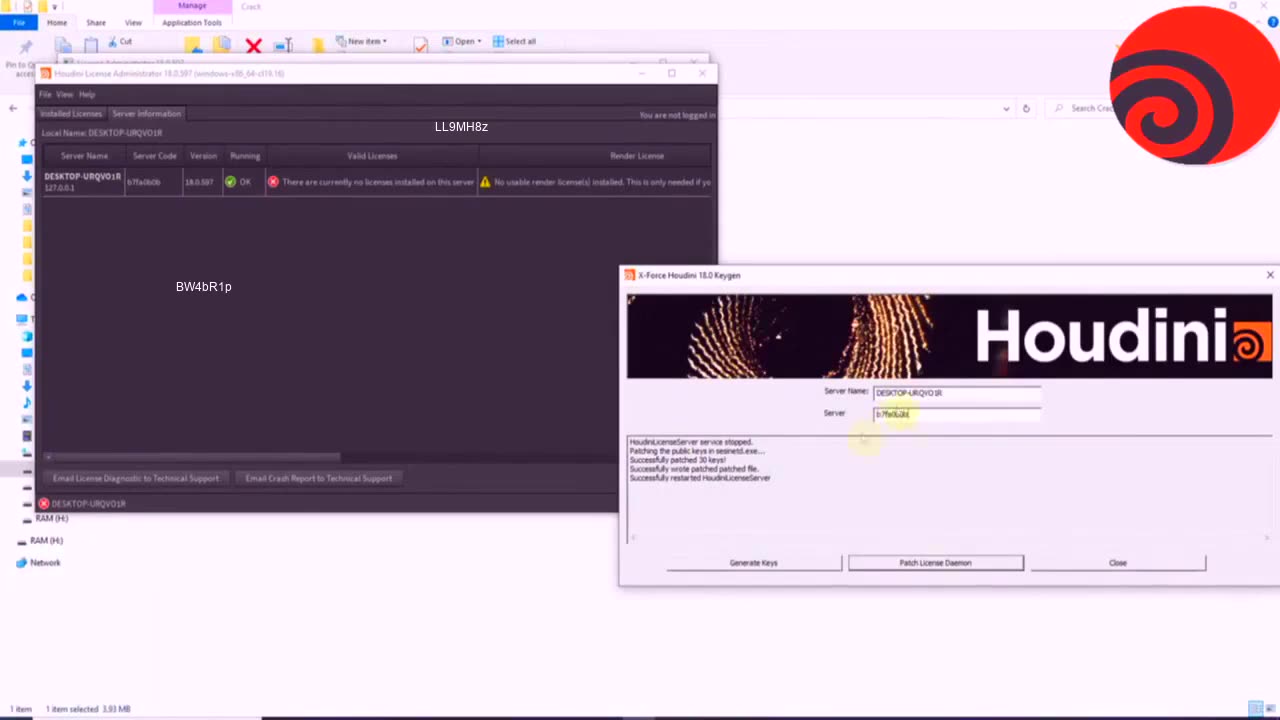This screenshot has height=720, width=1280.
Task: Click the Move to folder icon
Action: [193, 45]
